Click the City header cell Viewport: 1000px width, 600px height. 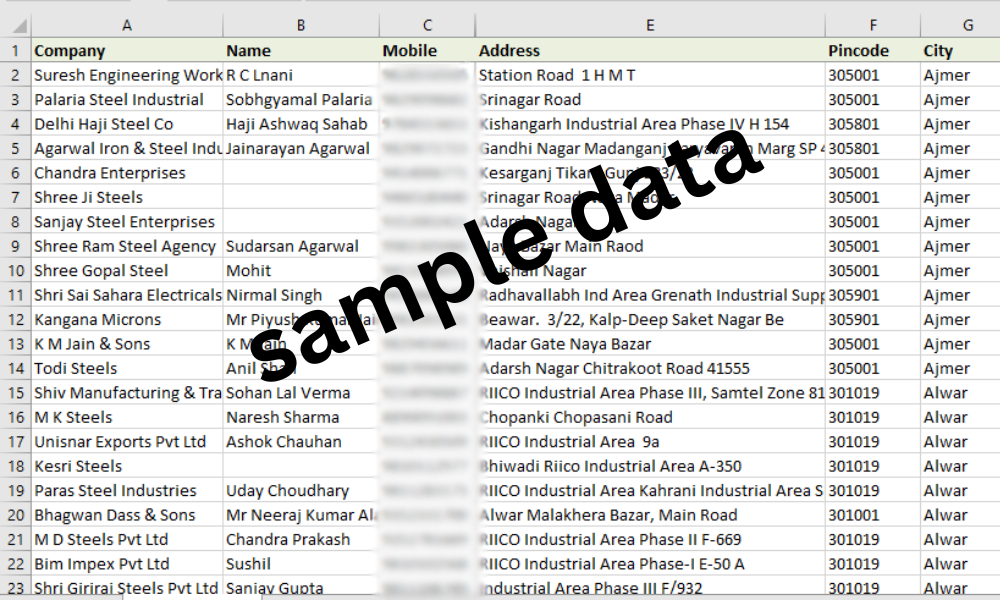(x=960, y=50)
